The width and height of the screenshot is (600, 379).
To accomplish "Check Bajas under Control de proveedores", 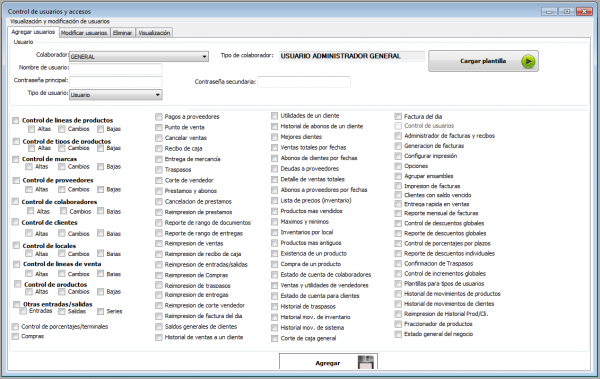I will coord(100,190).
